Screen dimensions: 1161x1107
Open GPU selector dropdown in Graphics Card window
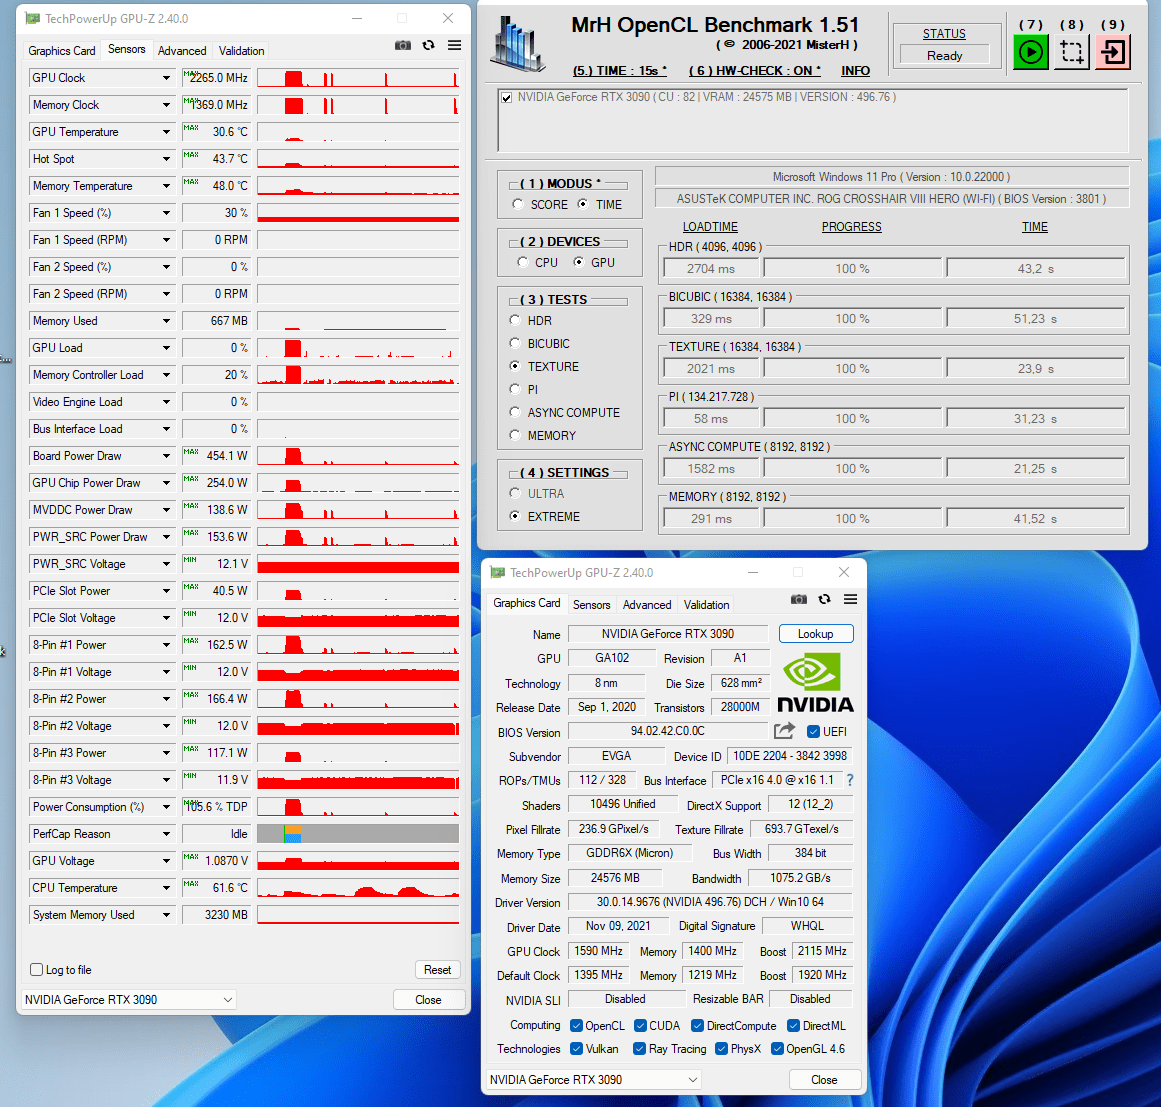click(594, 1080)
